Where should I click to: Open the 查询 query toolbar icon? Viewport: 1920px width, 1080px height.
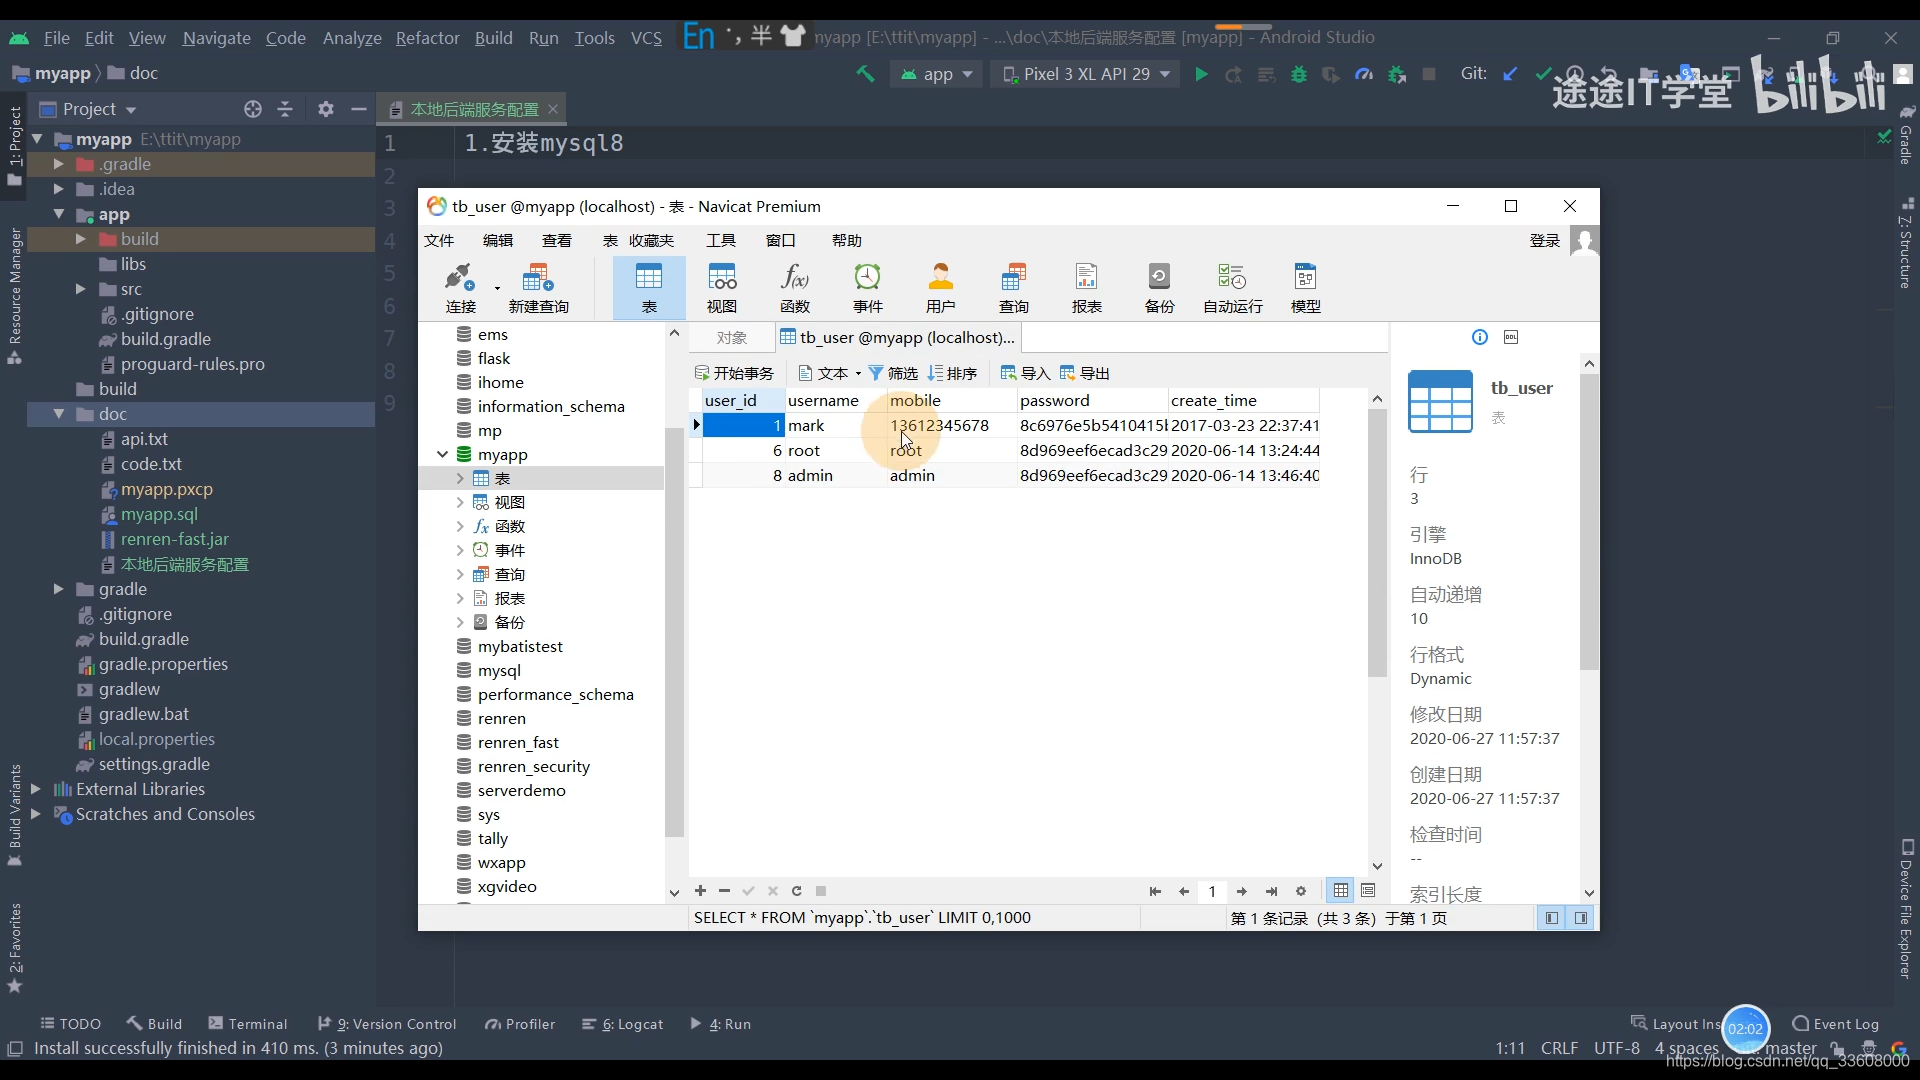click(1014, 287)
